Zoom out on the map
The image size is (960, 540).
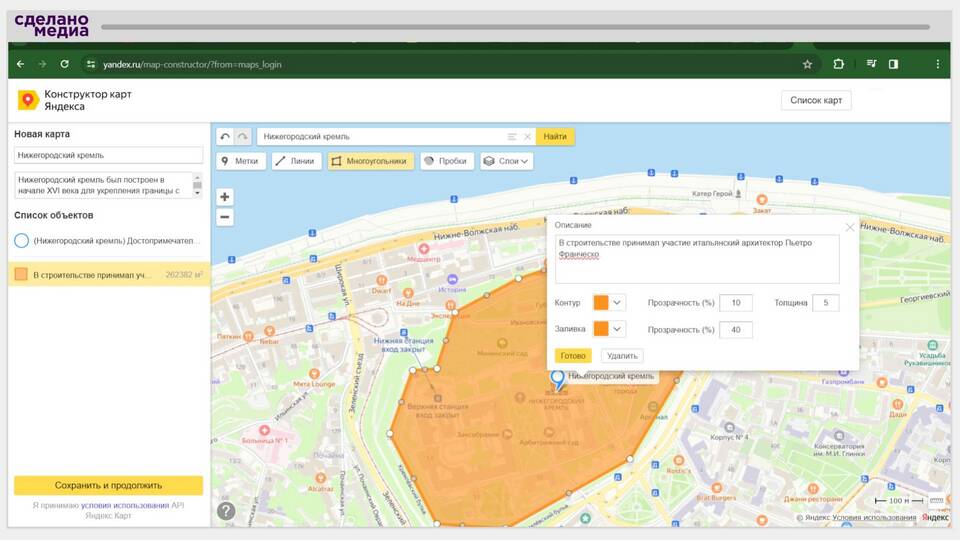pos(225,217)
